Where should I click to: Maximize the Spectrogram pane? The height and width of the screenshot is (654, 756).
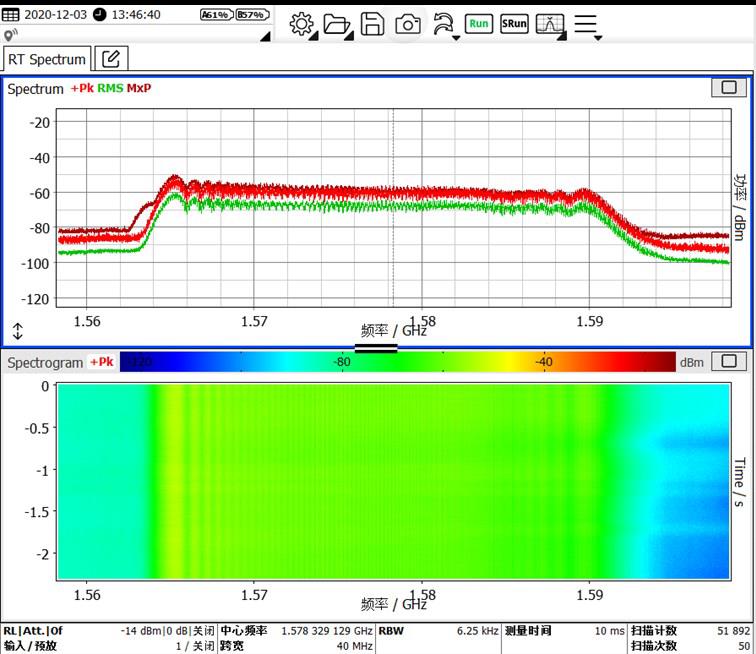pyautogui.click(x=727, y=361)
